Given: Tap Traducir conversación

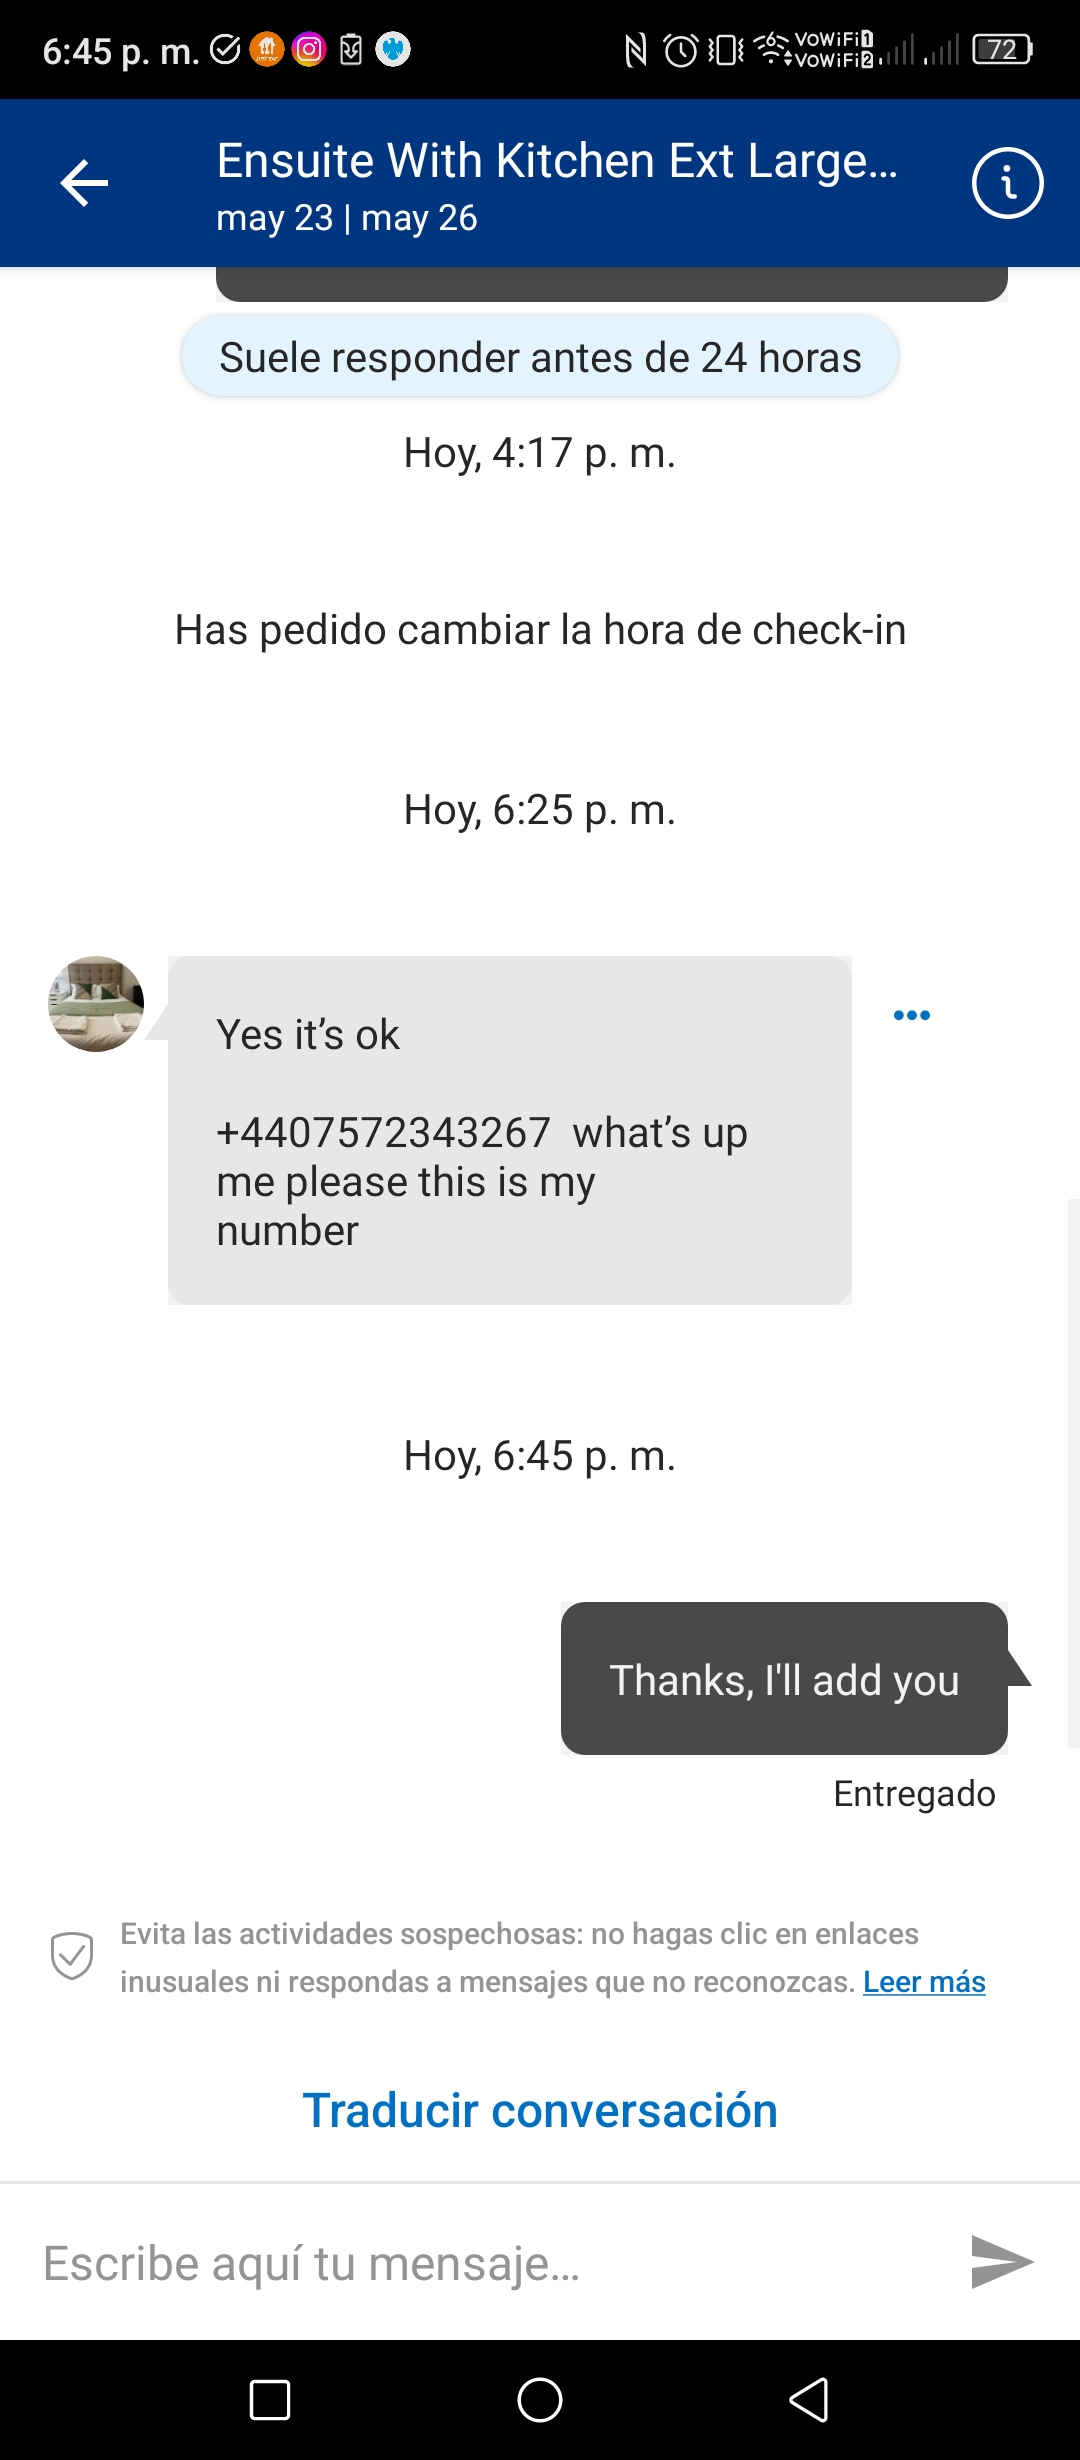Looking at the screenshot, I should [x=540, y=2110].
